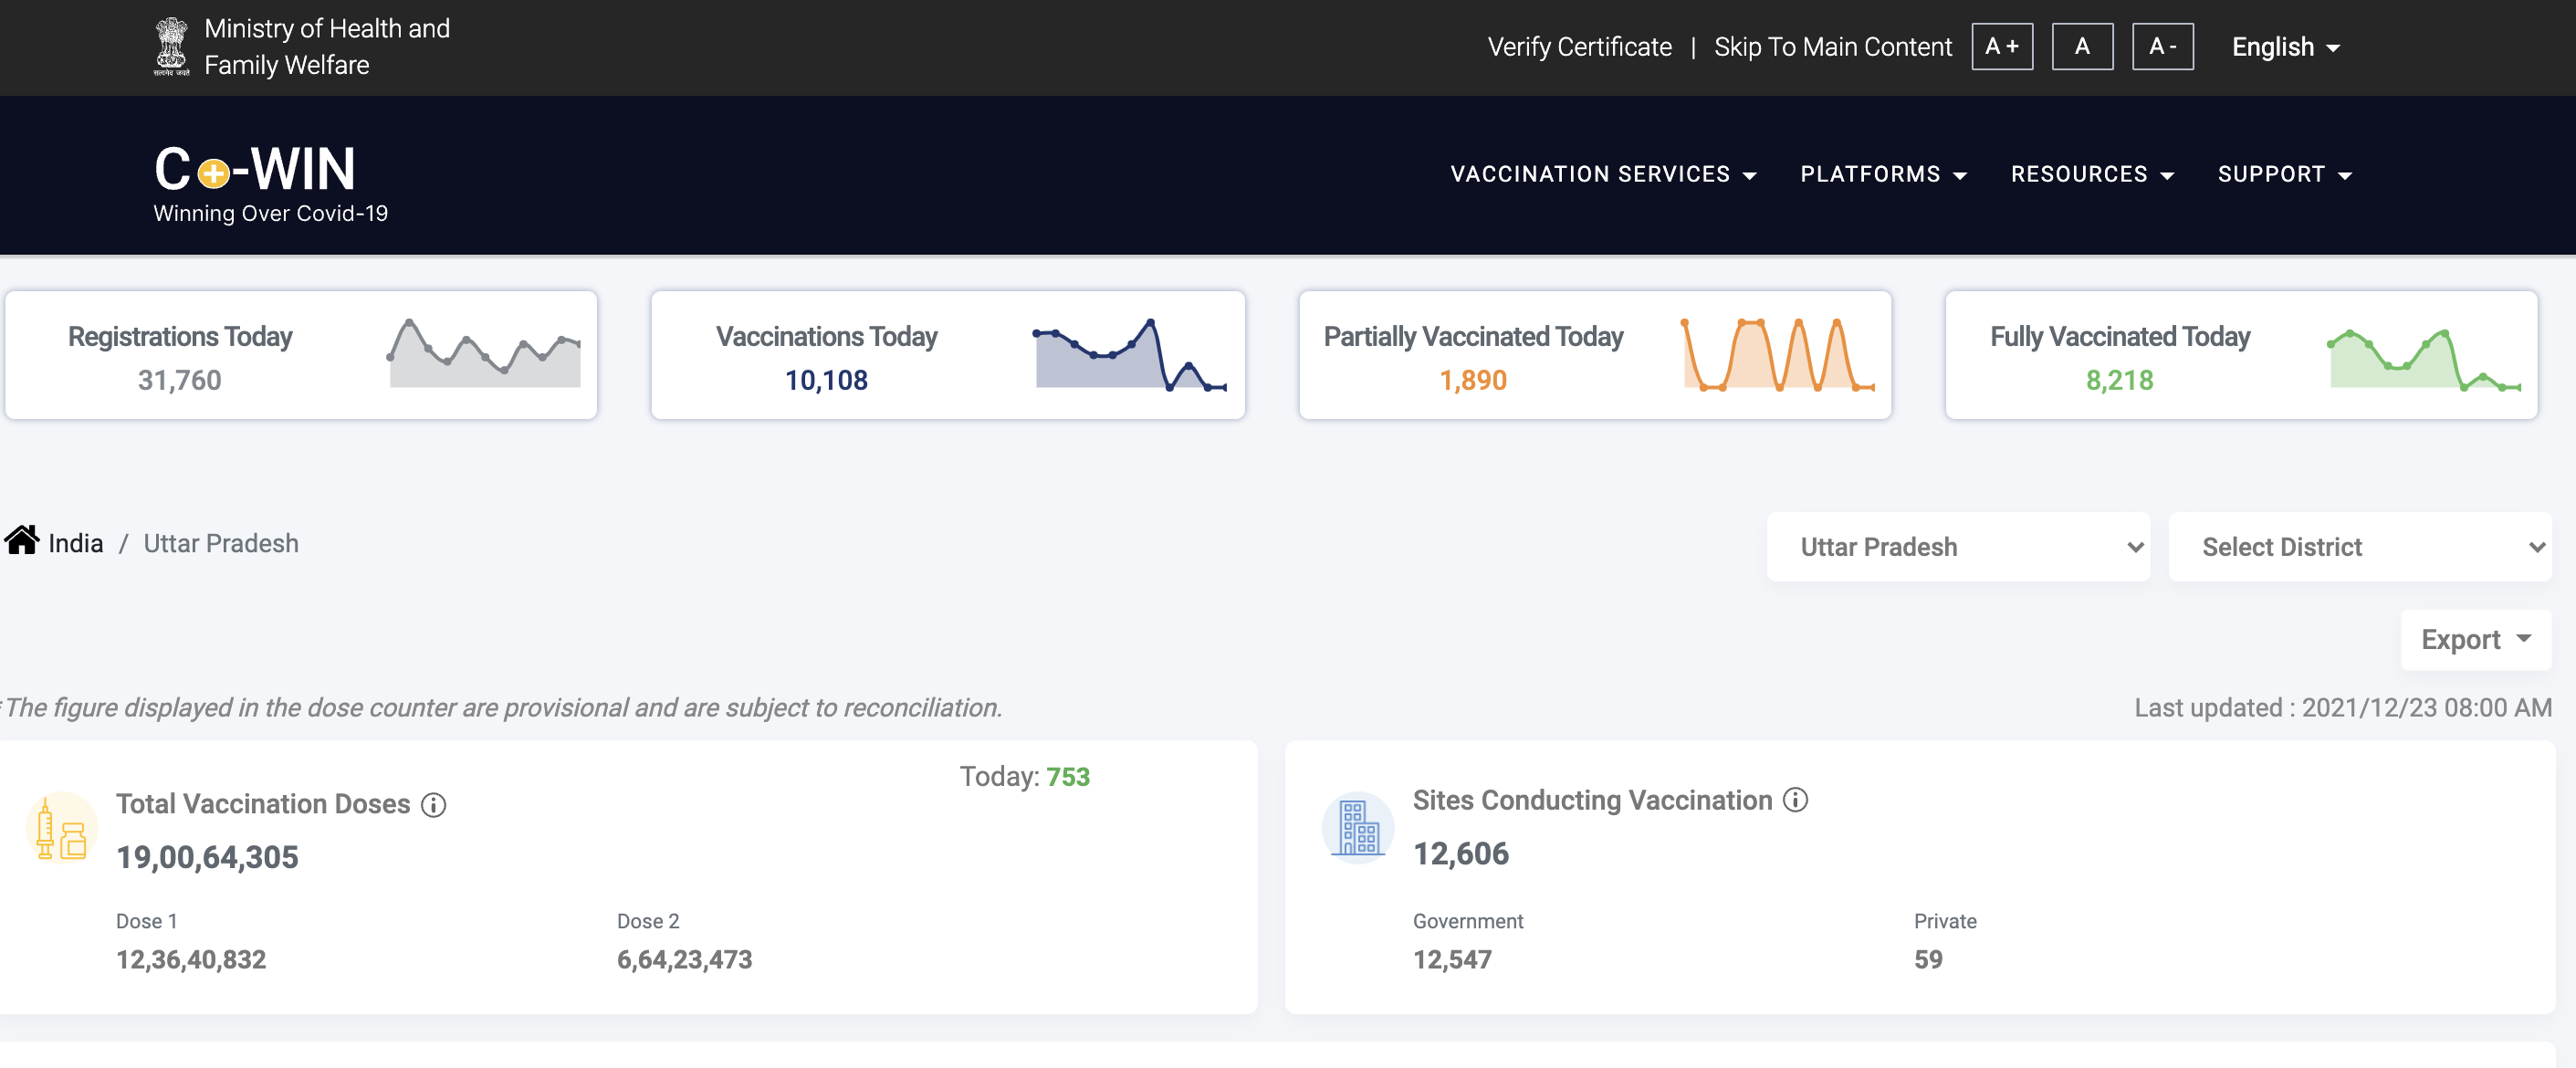Click Skip To Main Content link

[1832, 47]
